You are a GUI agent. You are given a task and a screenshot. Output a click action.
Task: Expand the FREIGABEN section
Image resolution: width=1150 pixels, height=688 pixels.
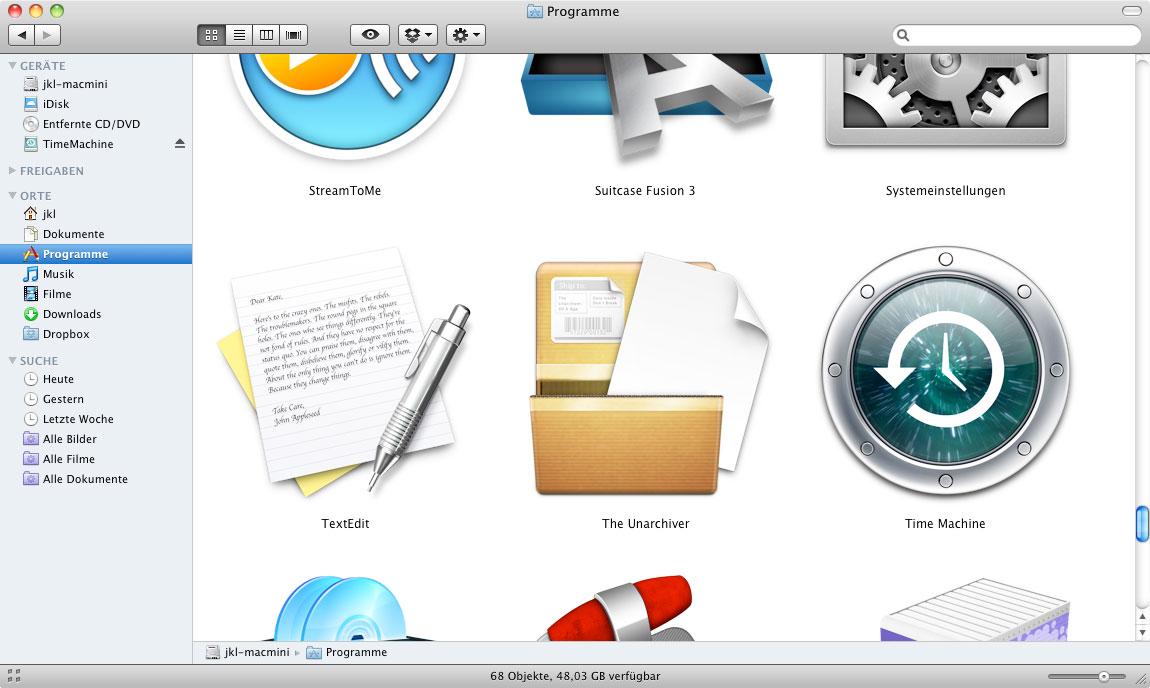pyautogui.click(x=12, y=170)
